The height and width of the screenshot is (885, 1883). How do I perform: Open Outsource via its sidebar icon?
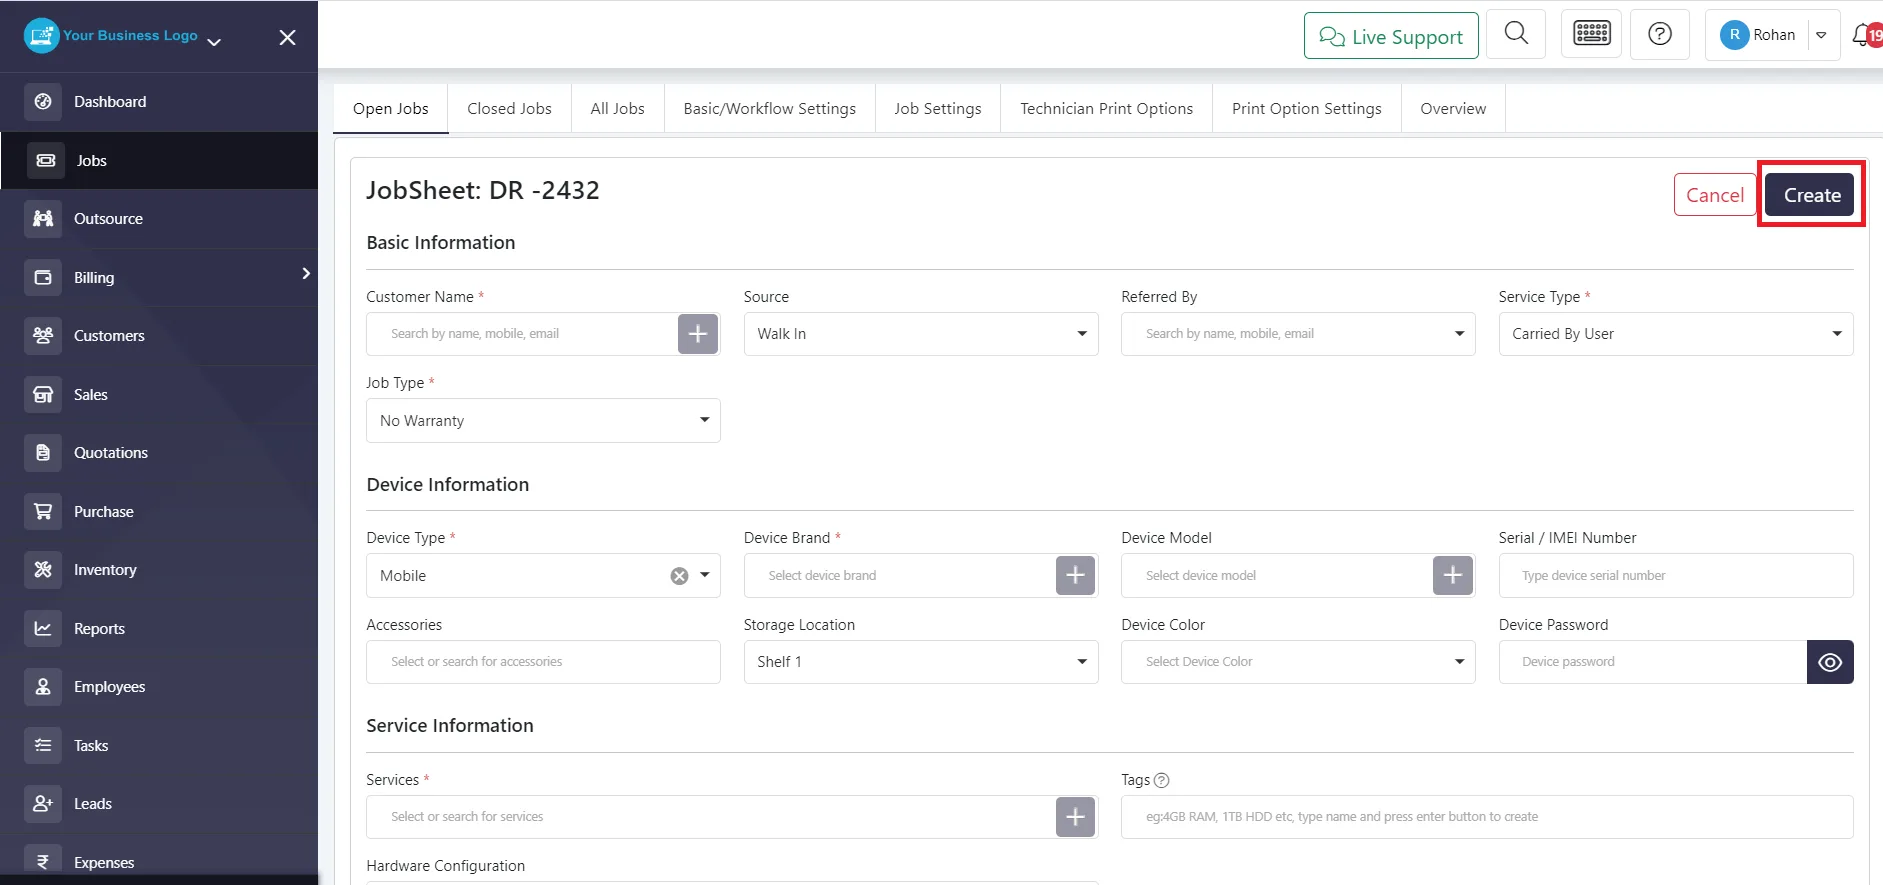(x=43, y=218)
